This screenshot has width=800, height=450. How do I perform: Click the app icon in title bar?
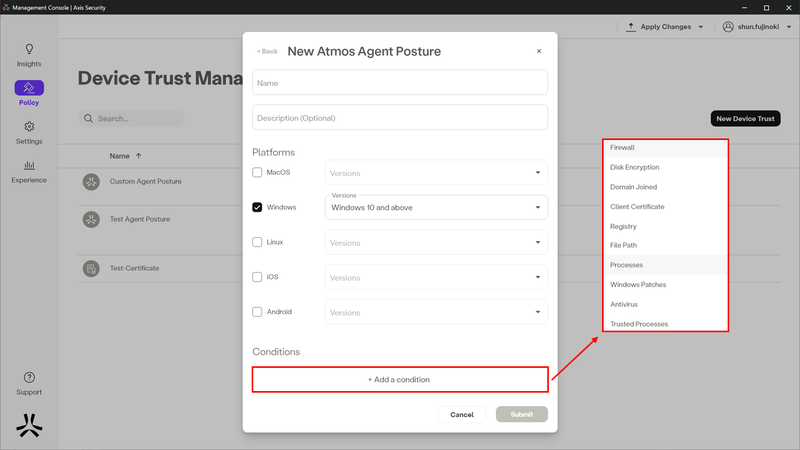(x=6, y=7)
